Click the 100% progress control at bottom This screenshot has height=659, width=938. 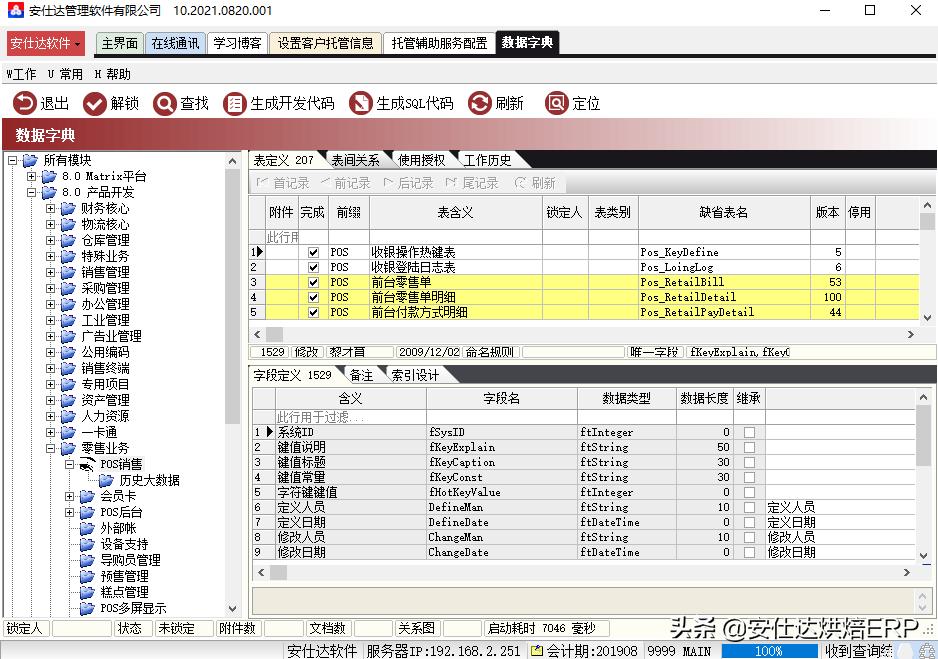769,650
